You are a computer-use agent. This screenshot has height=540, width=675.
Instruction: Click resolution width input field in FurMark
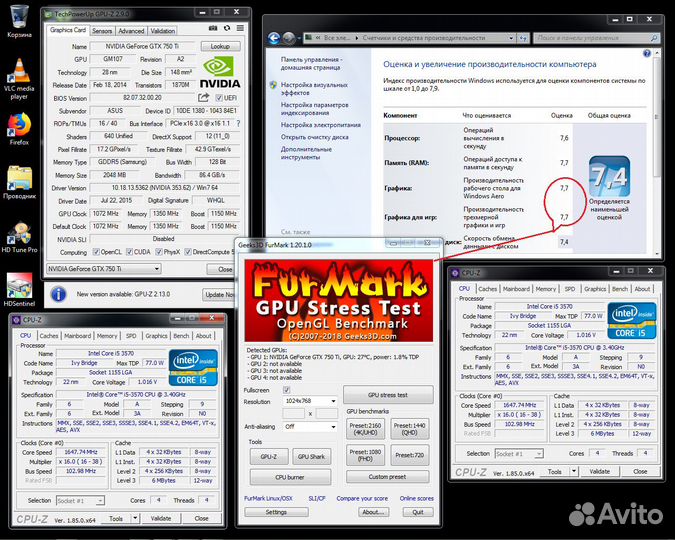click(x=294, y=414)
